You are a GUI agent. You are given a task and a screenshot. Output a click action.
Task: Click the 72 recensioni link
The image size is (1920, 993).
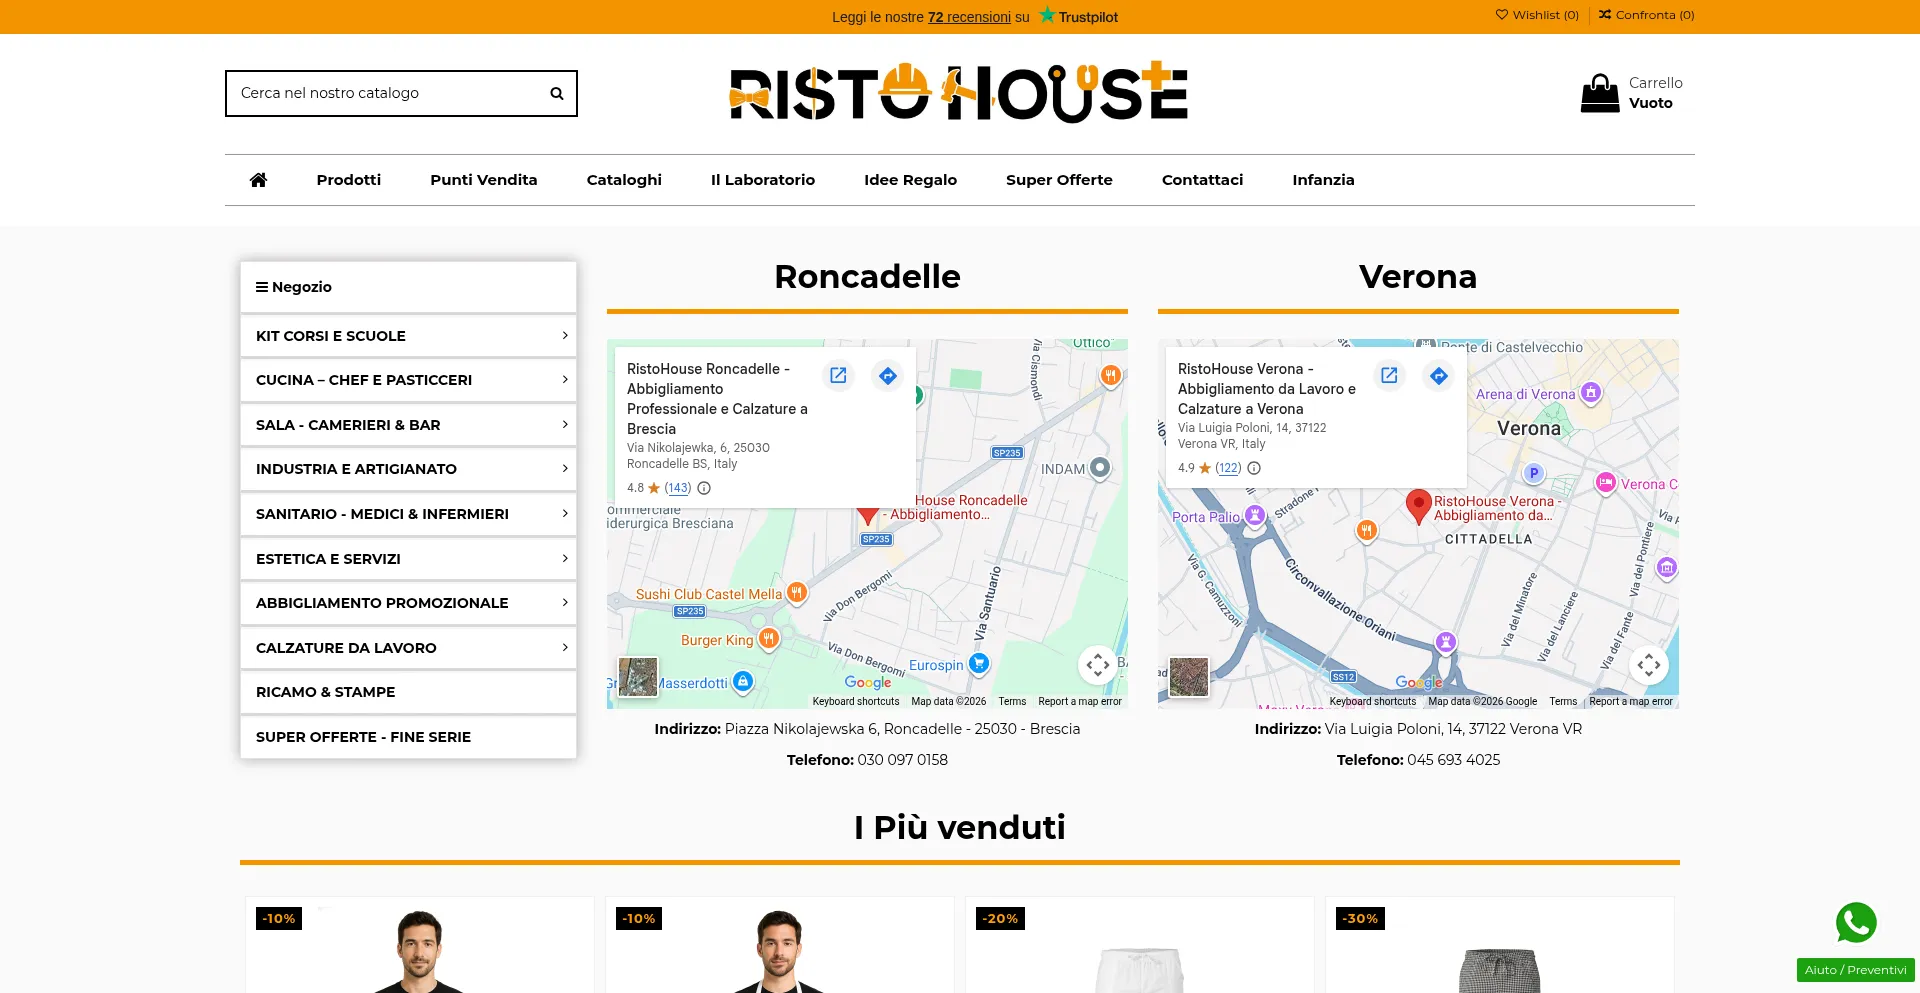[969, 17]
